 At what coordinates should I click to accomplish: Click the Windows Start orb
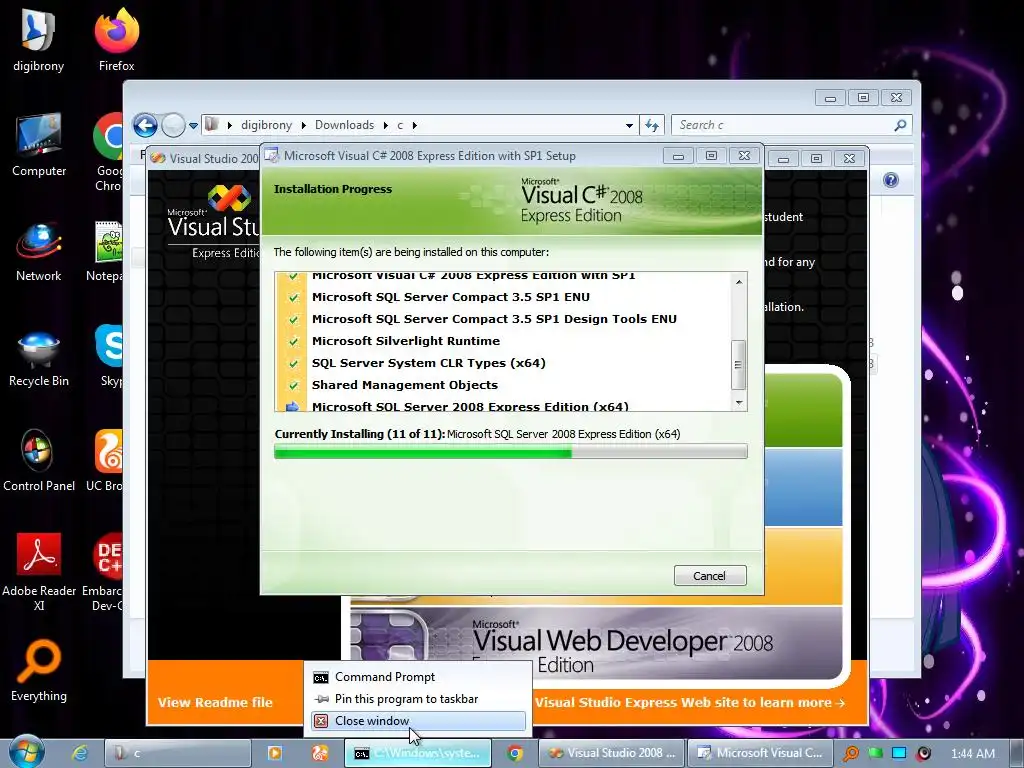[26, 752]
